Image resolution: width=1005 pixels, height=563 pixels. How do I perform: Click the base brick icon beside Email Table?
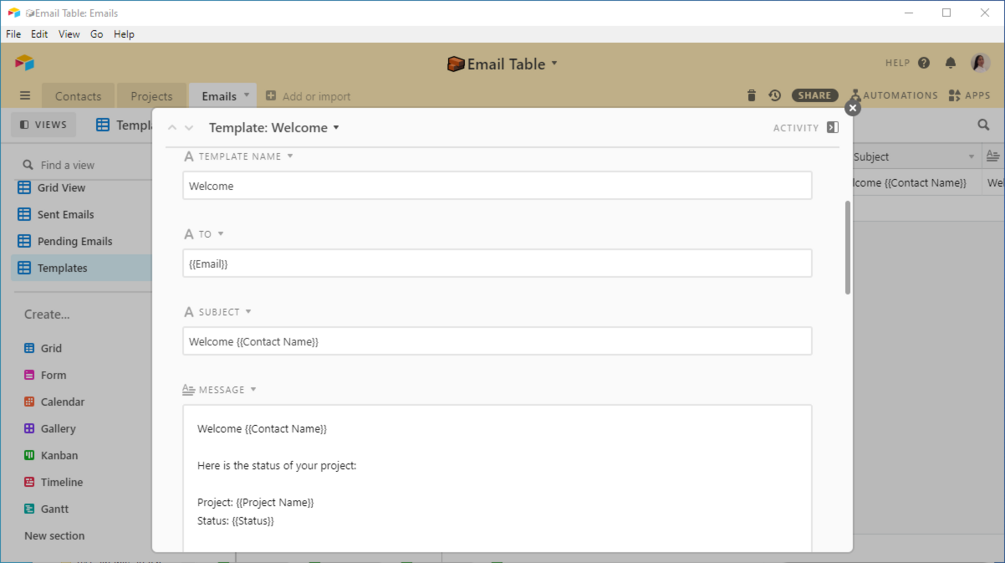(x=455, y=64)
